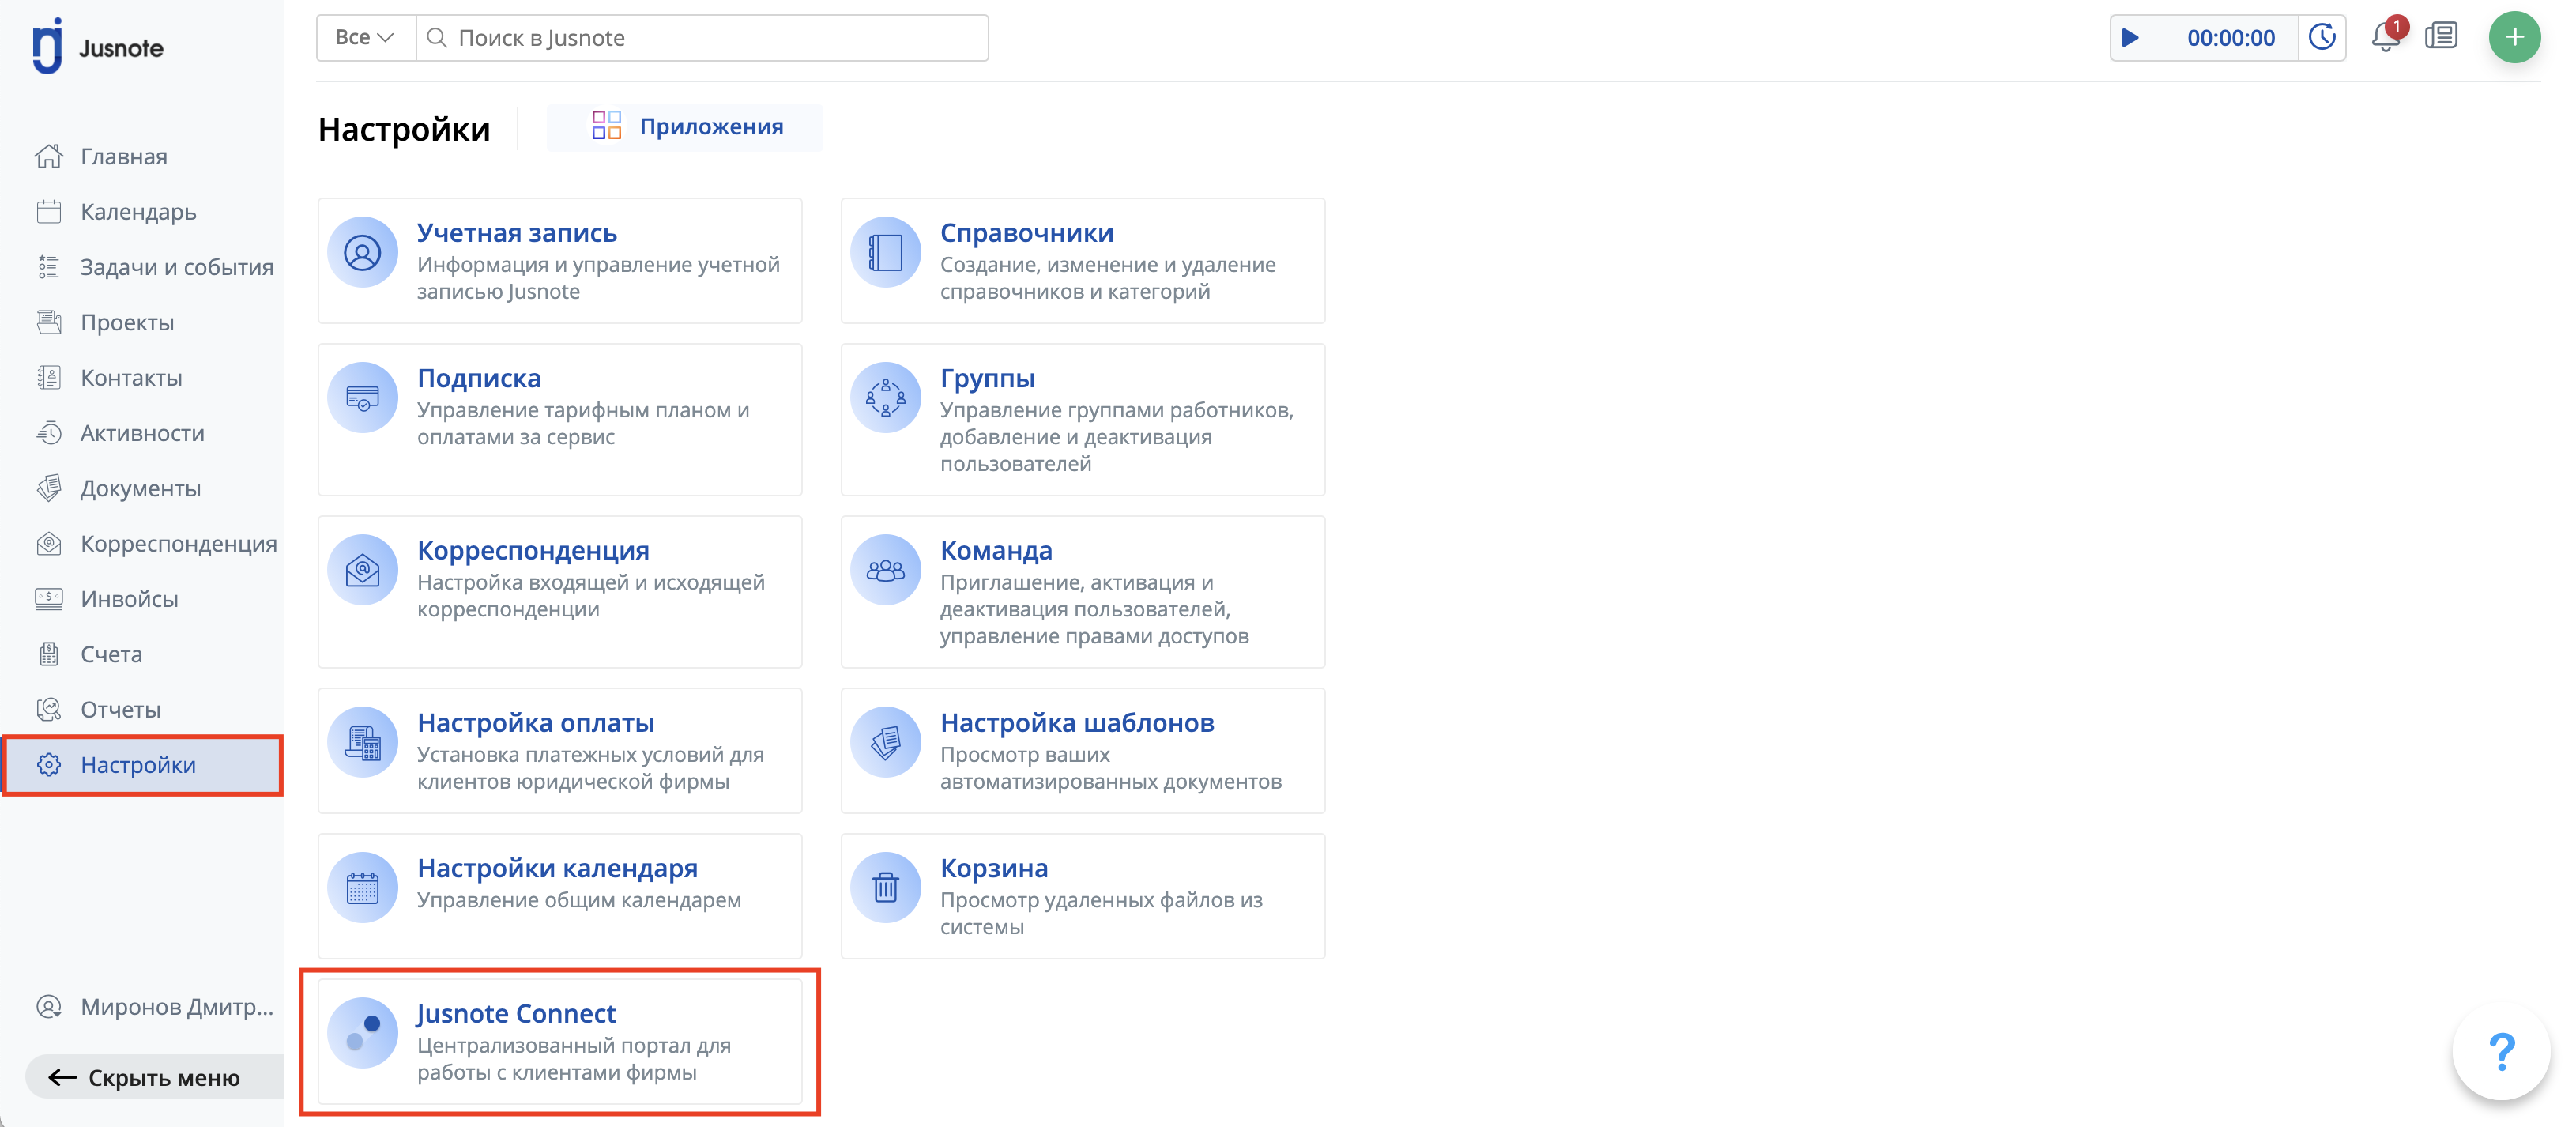Click the user profile icon near Миронов
The image size is (2576, 1127).
49,1006
